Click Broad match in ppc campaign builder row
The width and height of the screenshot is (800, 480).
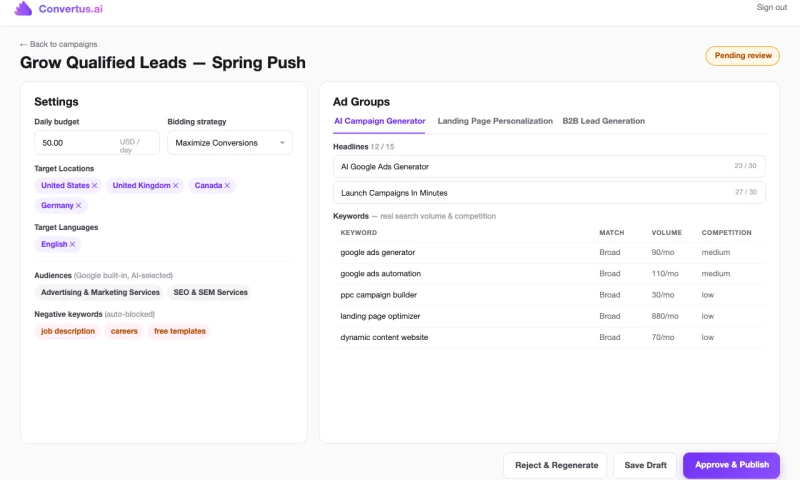coord(610,295)
